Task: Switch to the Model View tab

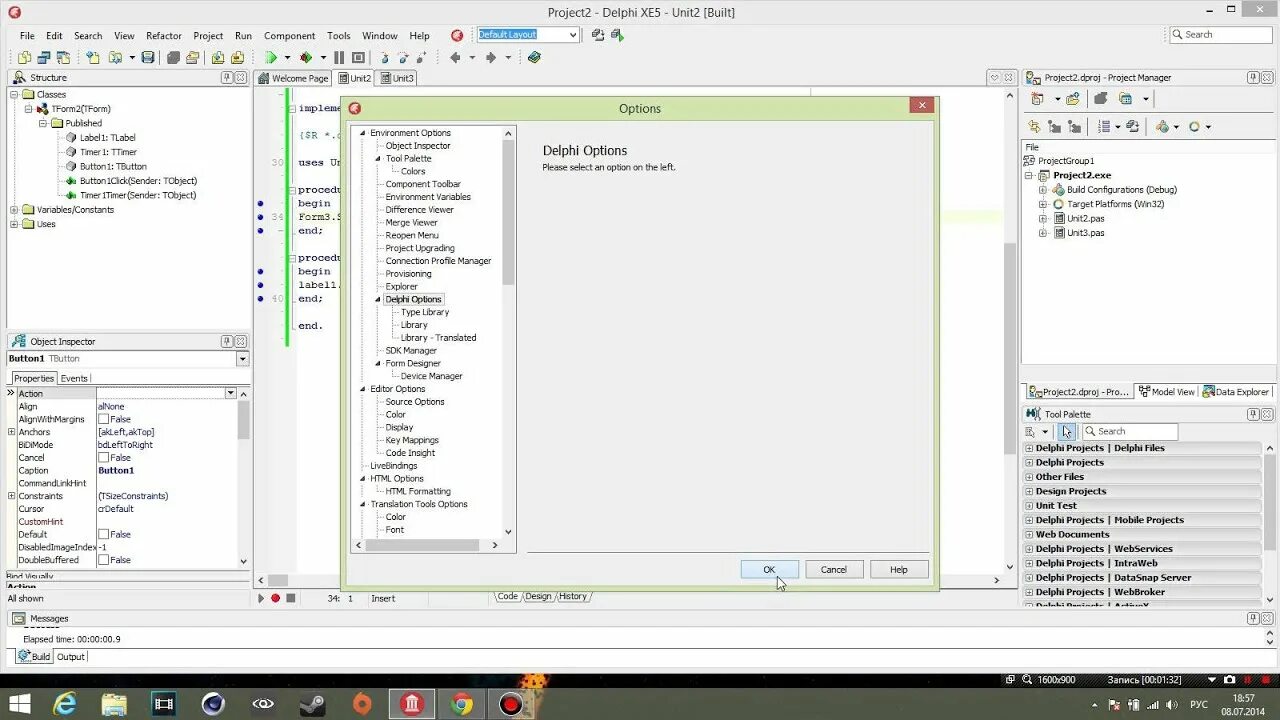Action: pyautogui.click(x=1167, y=392)
